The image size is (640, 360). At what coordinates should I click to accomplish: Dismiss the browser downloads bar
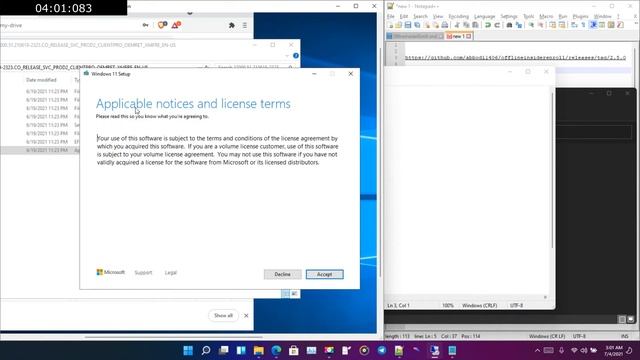pyautogui.click(x=246, y=316)
